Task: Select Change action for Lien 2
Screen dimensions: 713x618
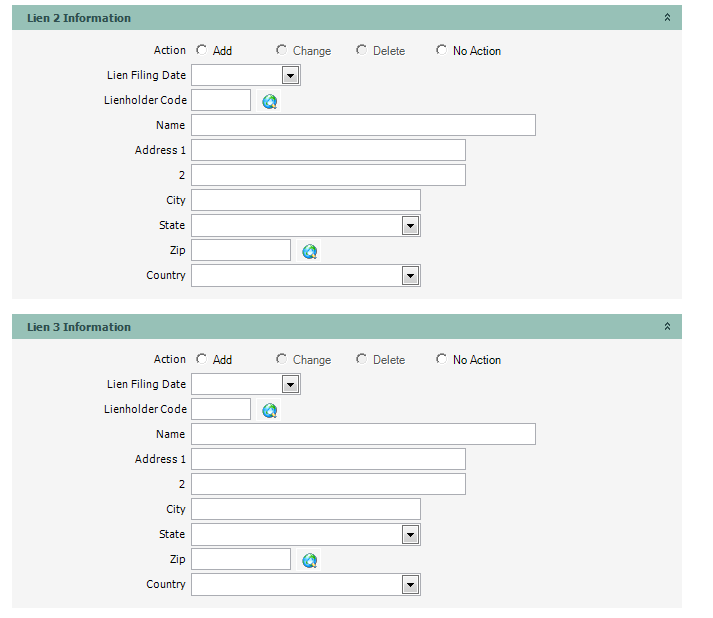Action: (x=281, y=50)
